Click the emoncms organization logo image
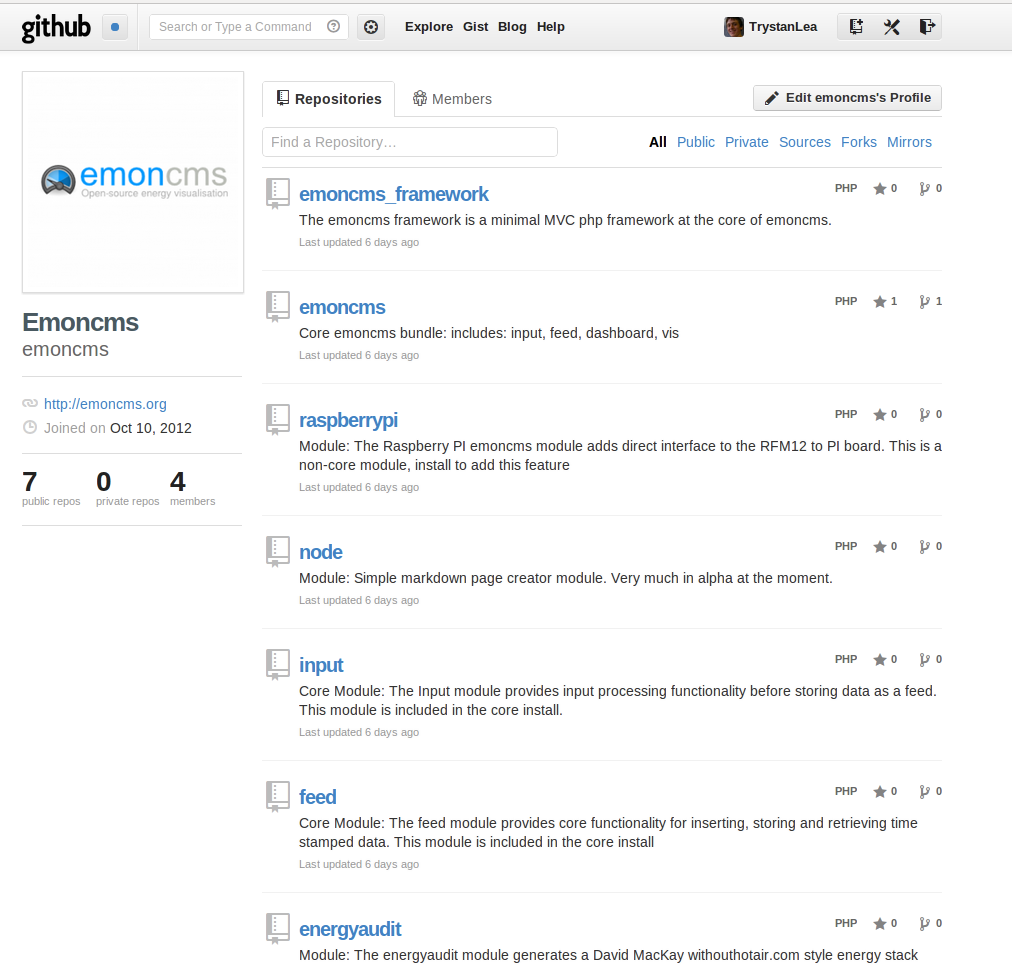Screen dimensions: 1012x966 pyautogui.click(x=133, y=182)
